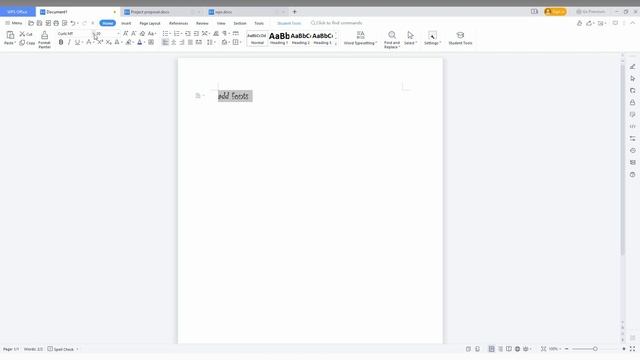The height and width of the screenshot is (360, 640).
Task: Clear formatting with eraser icon
Action: point(142,33)
